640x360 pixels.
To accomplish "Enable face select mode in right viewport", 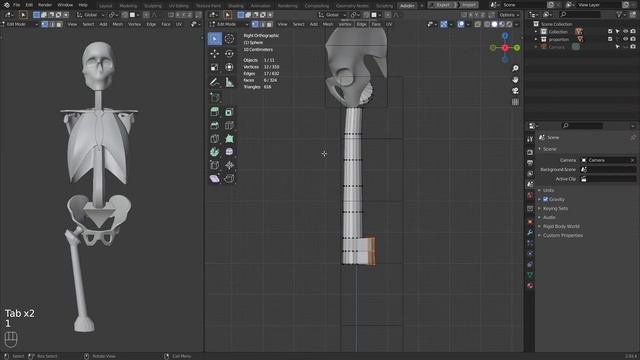I will pos(270,24).
